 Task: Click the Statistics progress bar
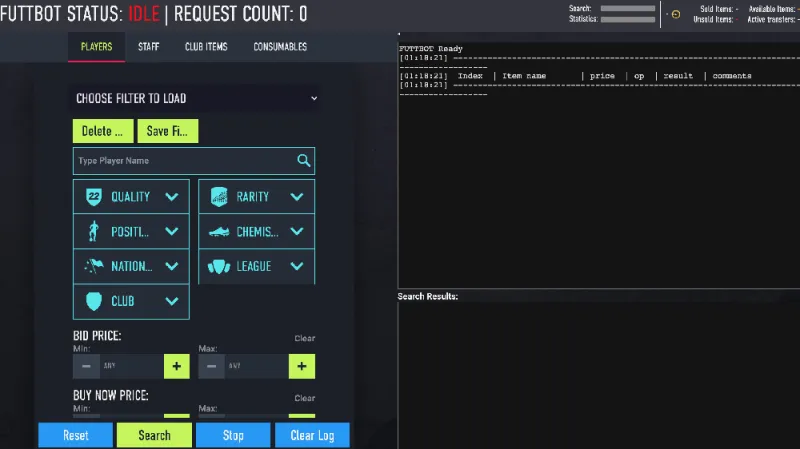click(x=628, y=19)
